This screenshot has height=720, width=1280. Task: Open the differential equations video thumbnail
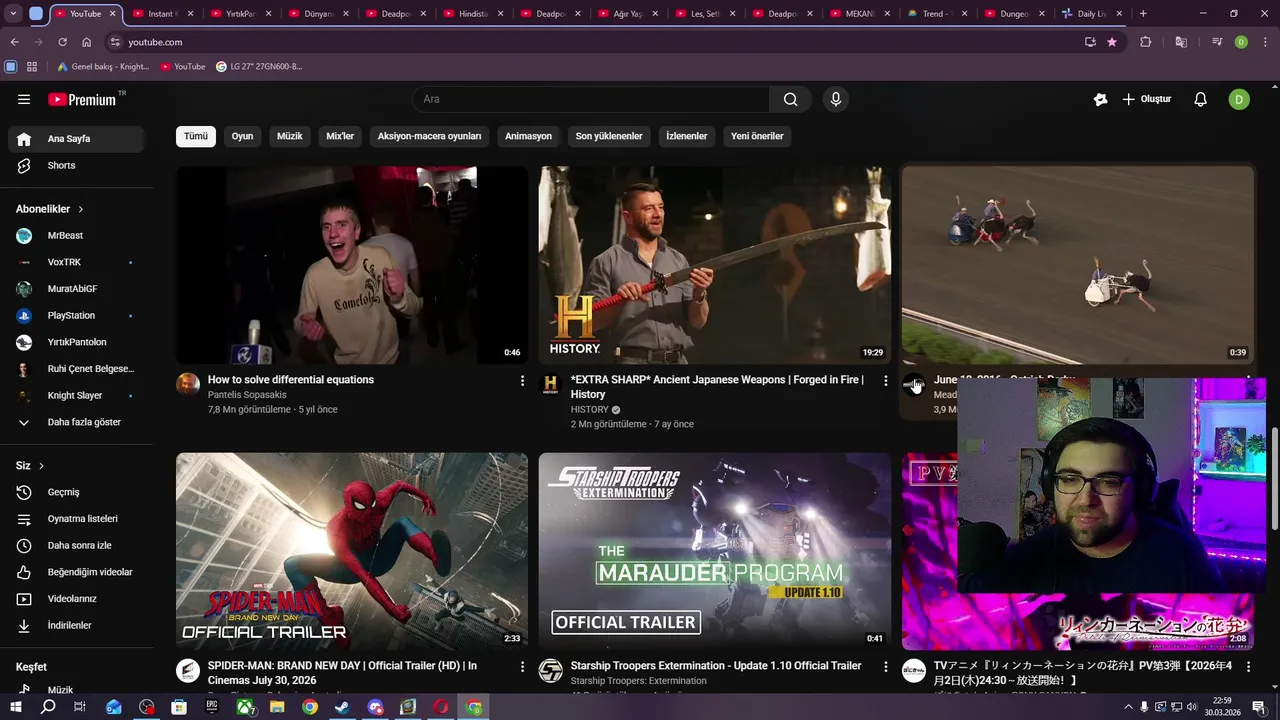pyautogui.click(x=352, y=265)
